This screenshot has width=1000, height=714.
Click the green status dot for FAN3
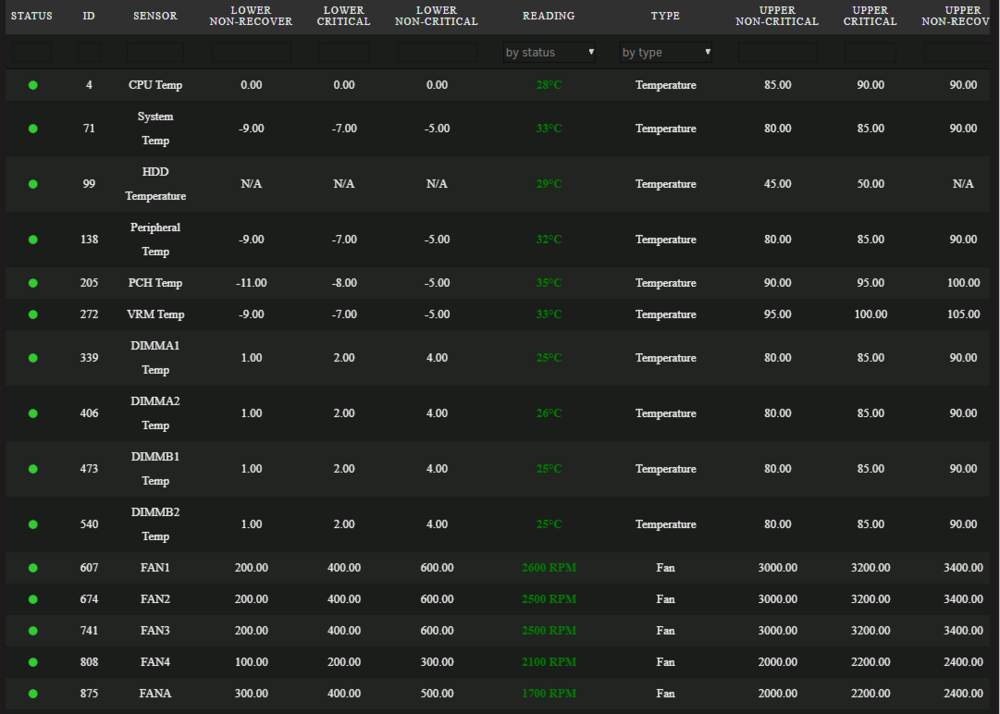[33, 630]
